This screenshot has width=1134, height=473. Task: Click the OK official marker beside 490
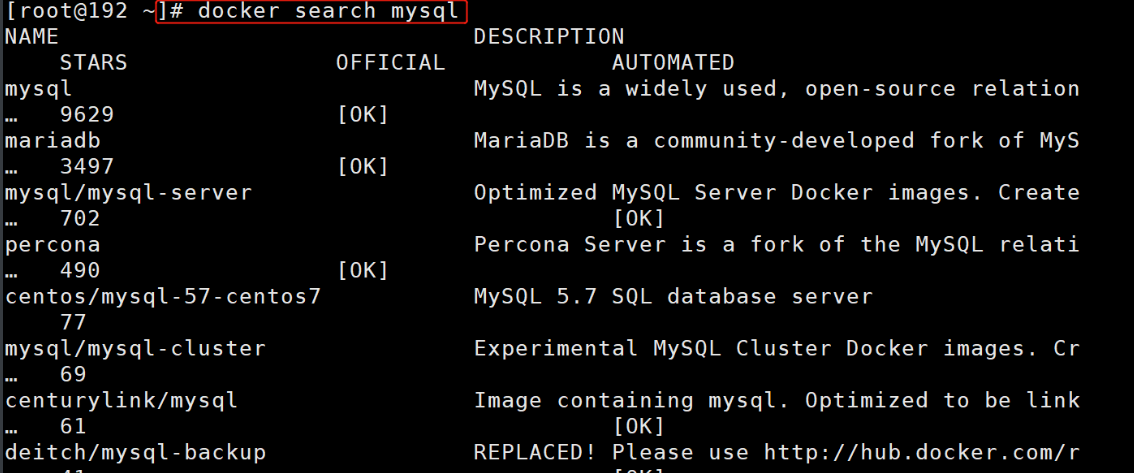[x=362, y=271]
